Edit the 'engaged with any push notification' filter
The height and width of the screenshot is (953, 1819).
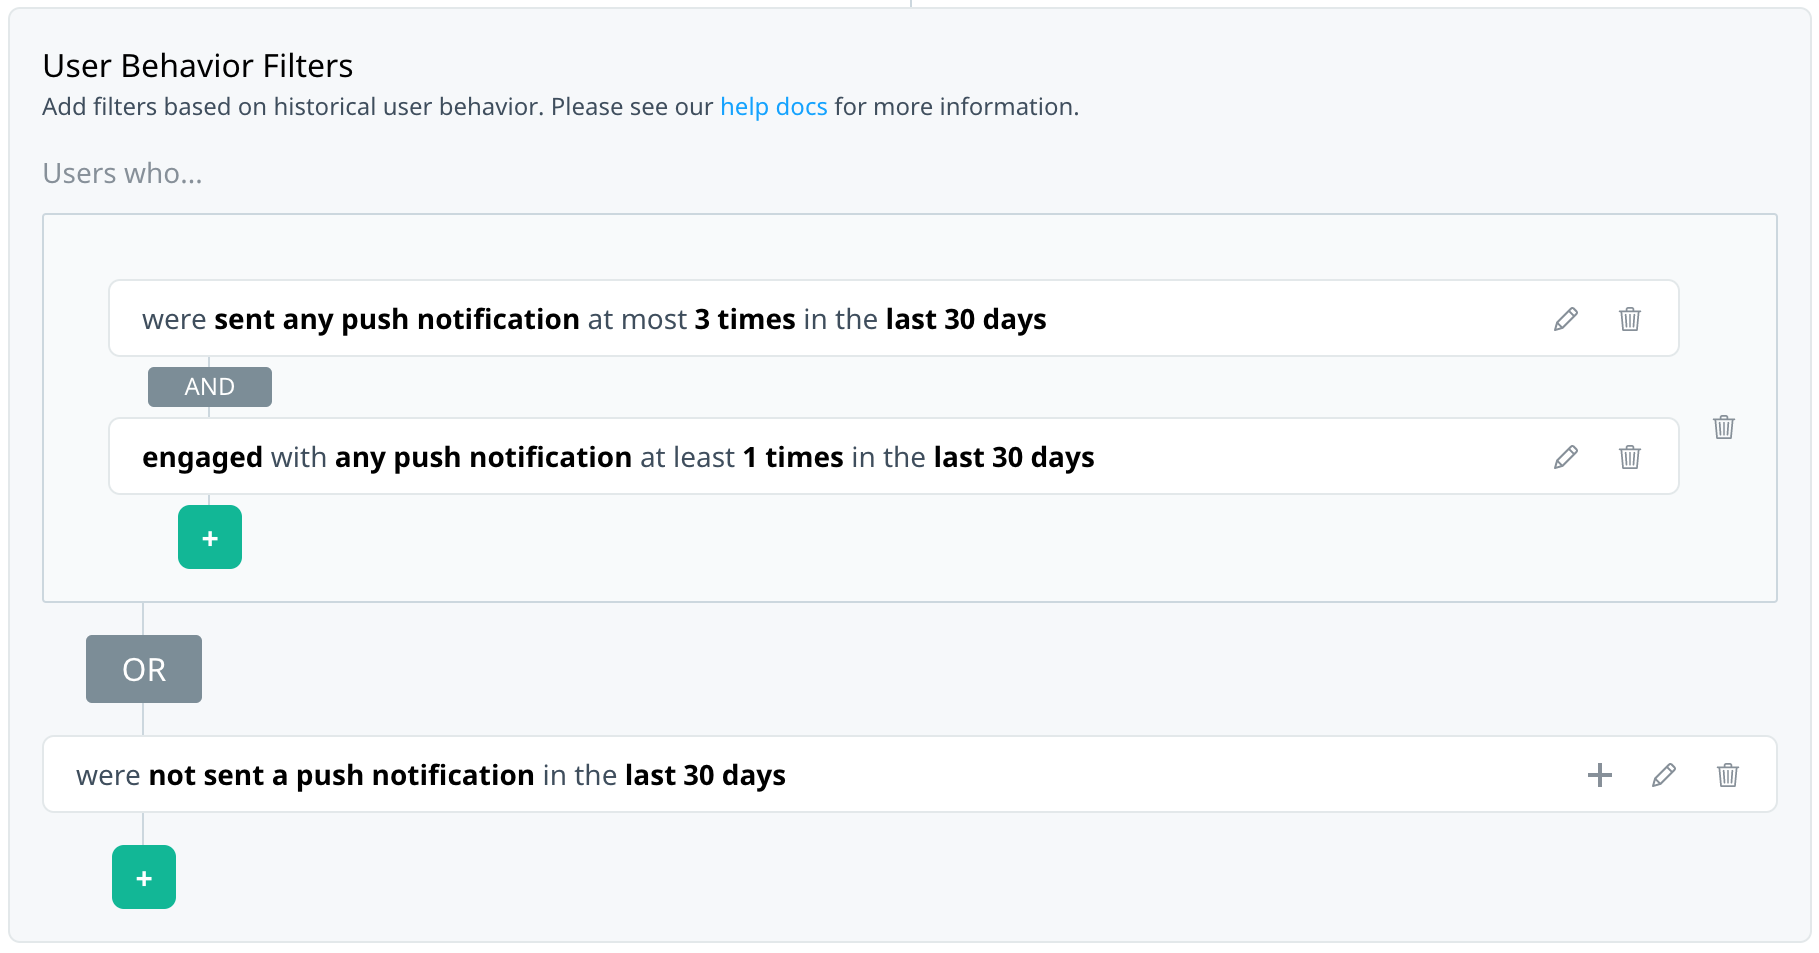click(x=1566, y=457)
